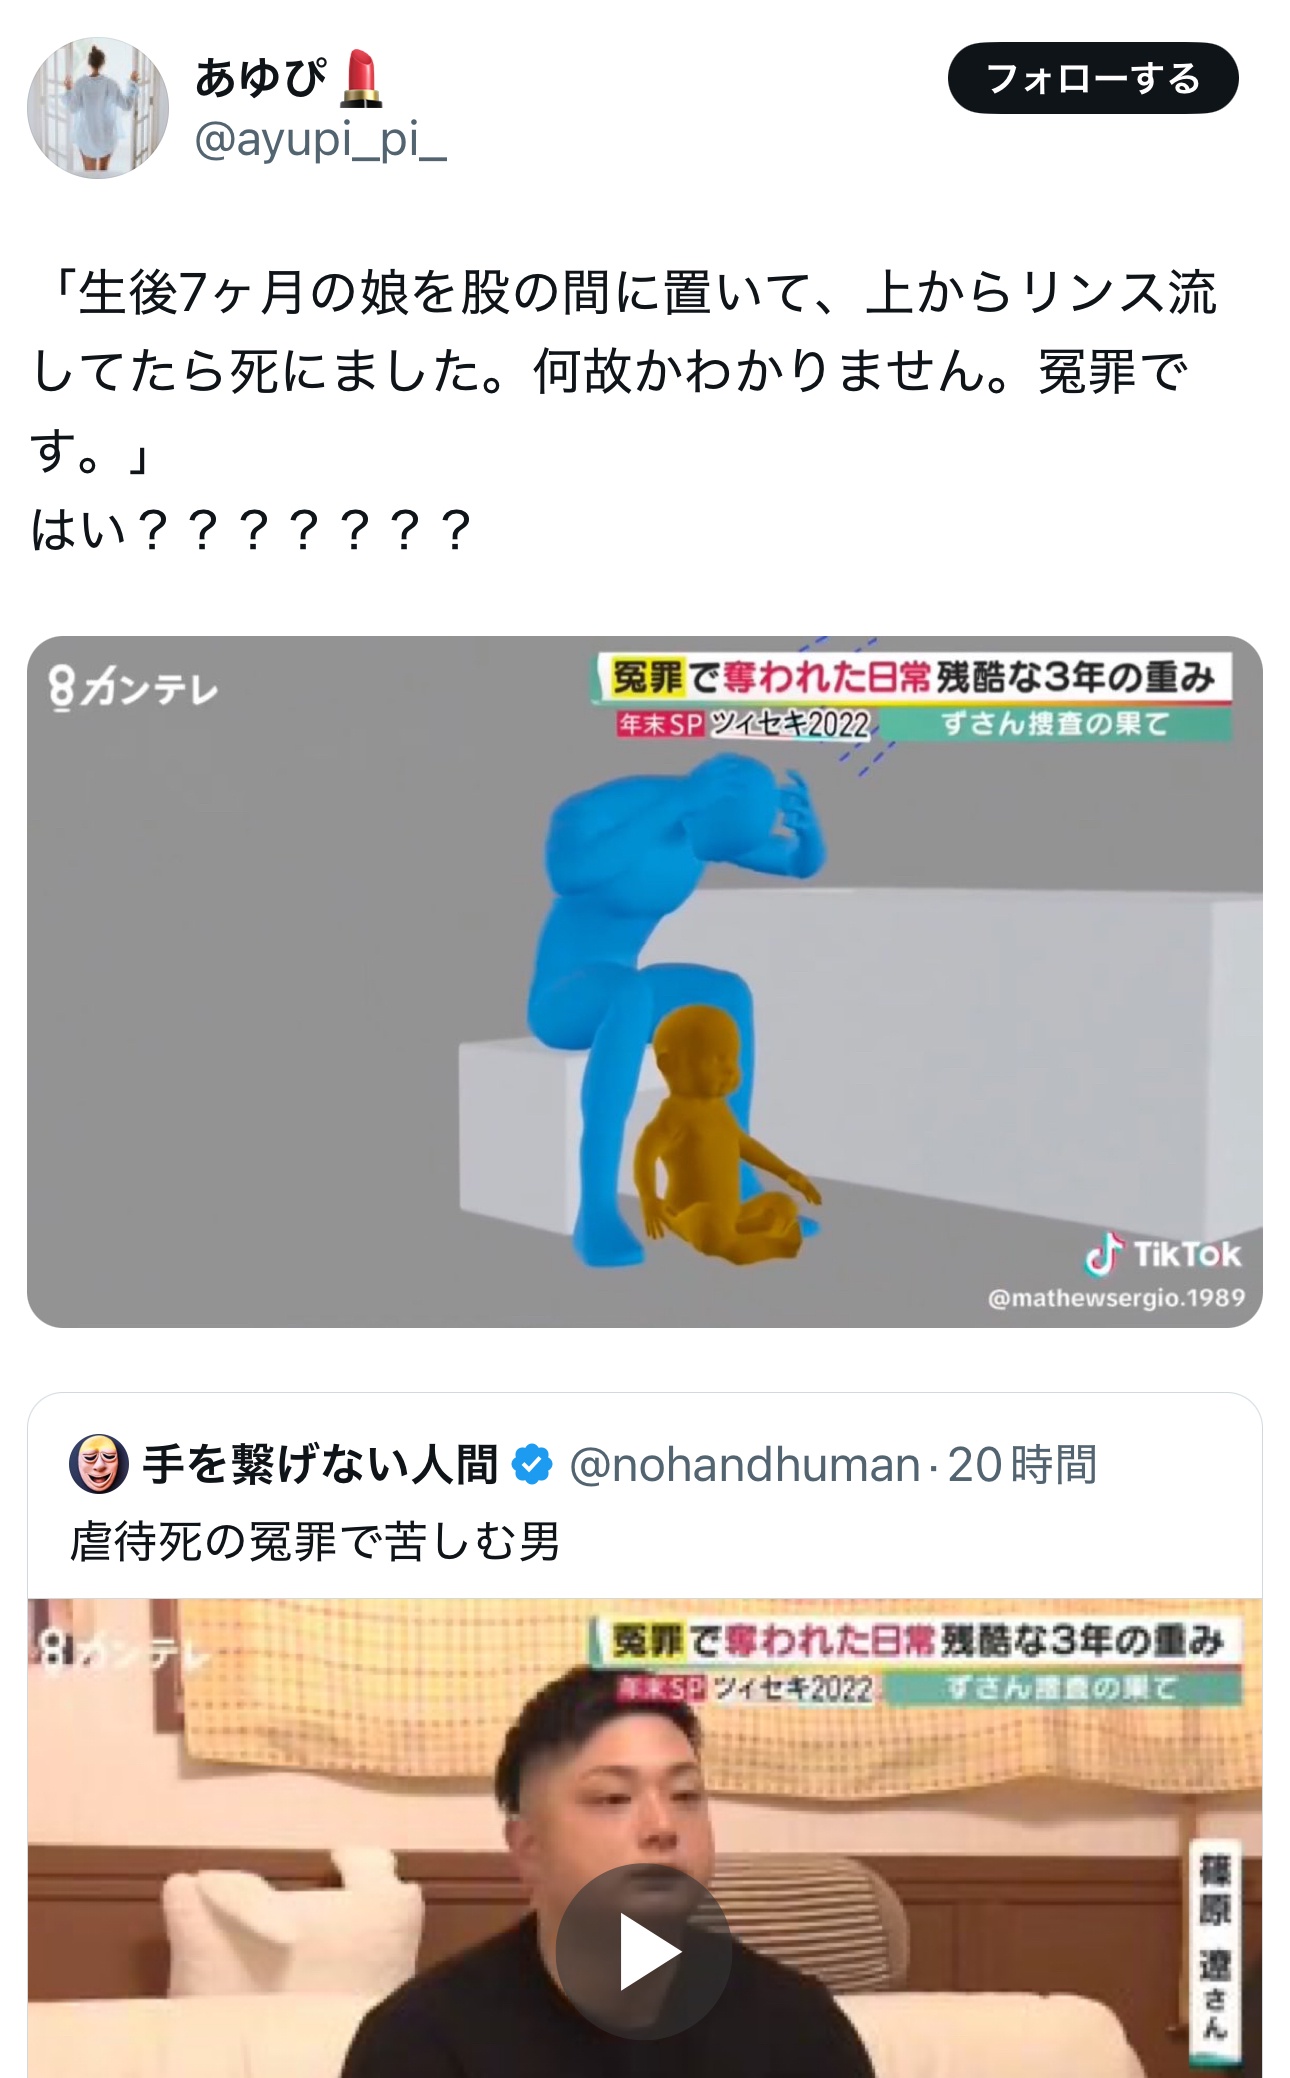Click the 冤罪で奪われた日常 banner in the image
Image resolution: width=1290 pixels, height=2078 pixels.
click(x=913, y=677)
